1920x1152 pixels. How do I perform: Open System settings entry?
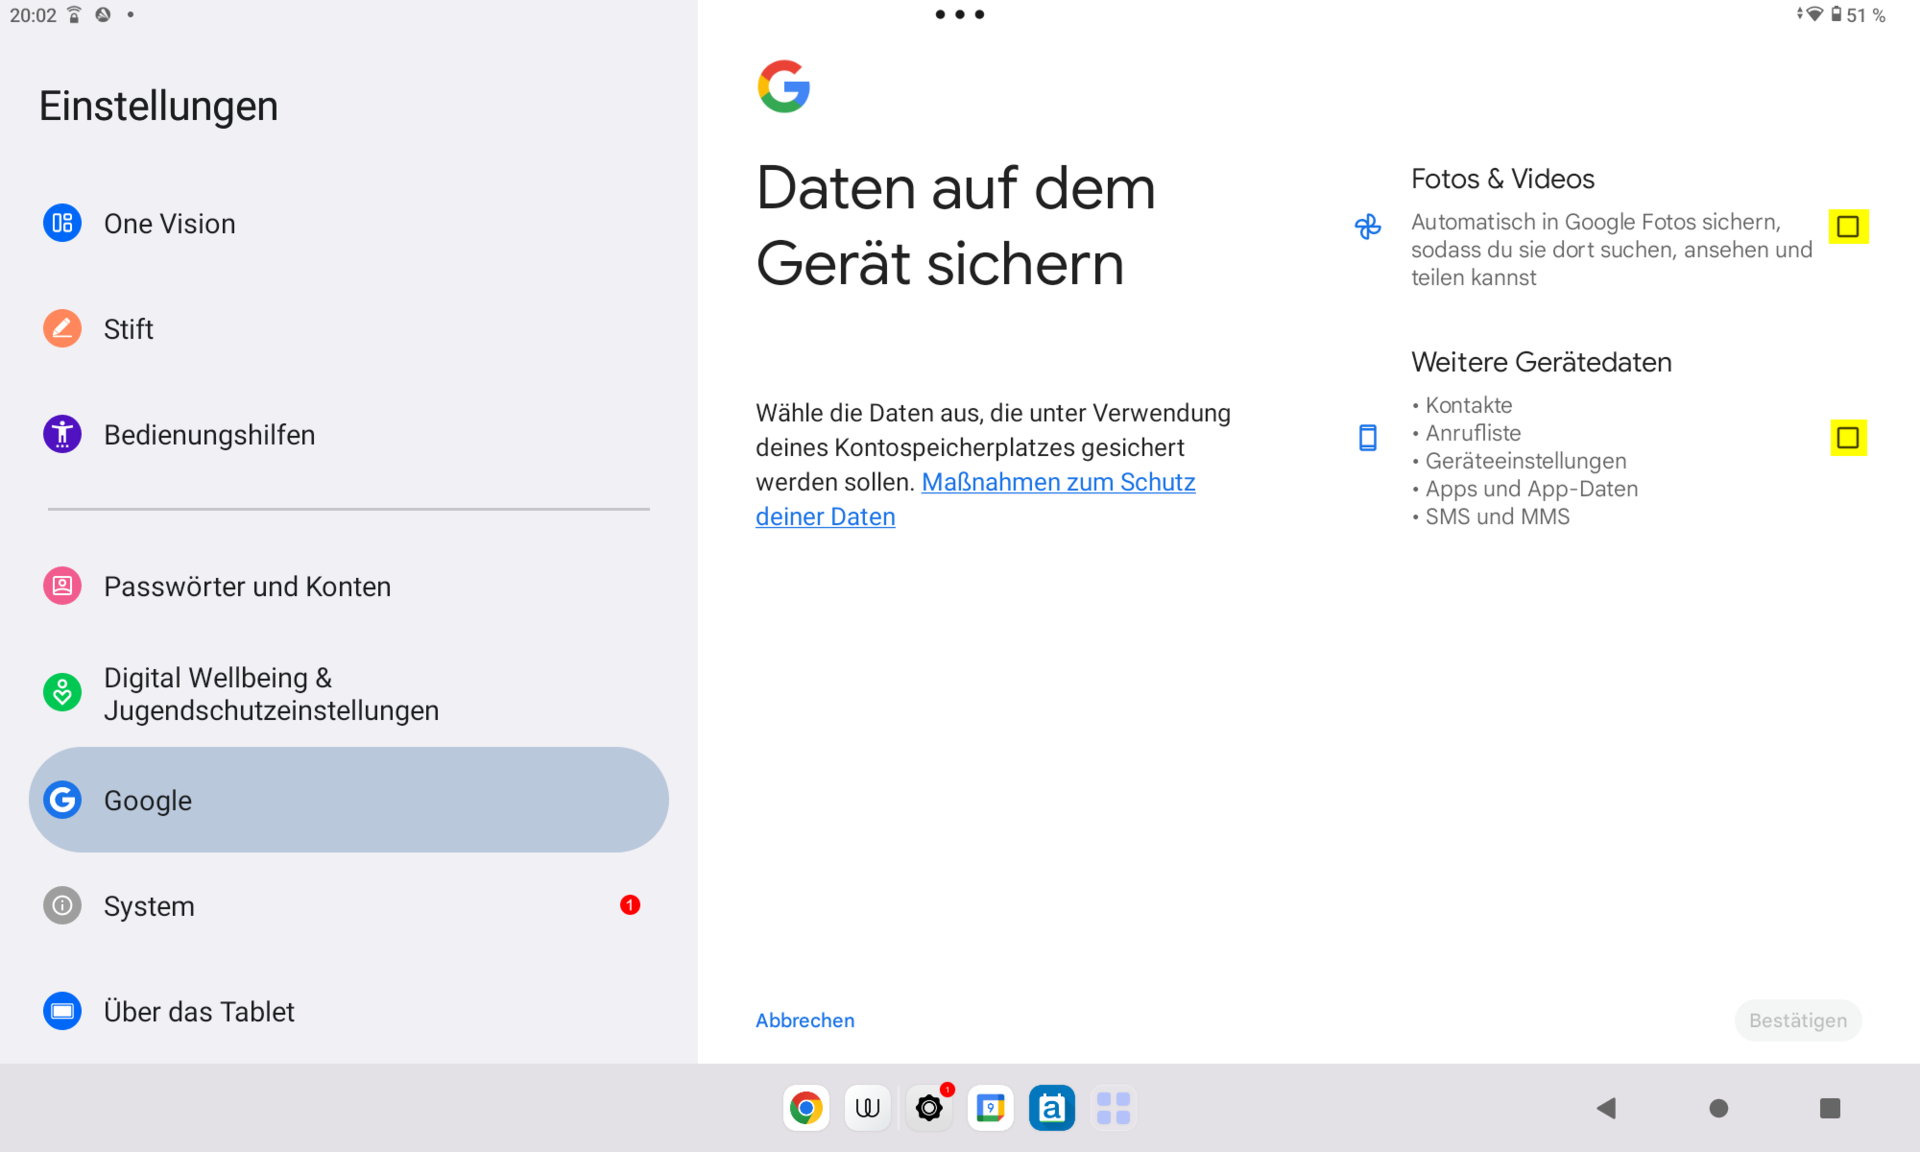click(x=149, y=906)
